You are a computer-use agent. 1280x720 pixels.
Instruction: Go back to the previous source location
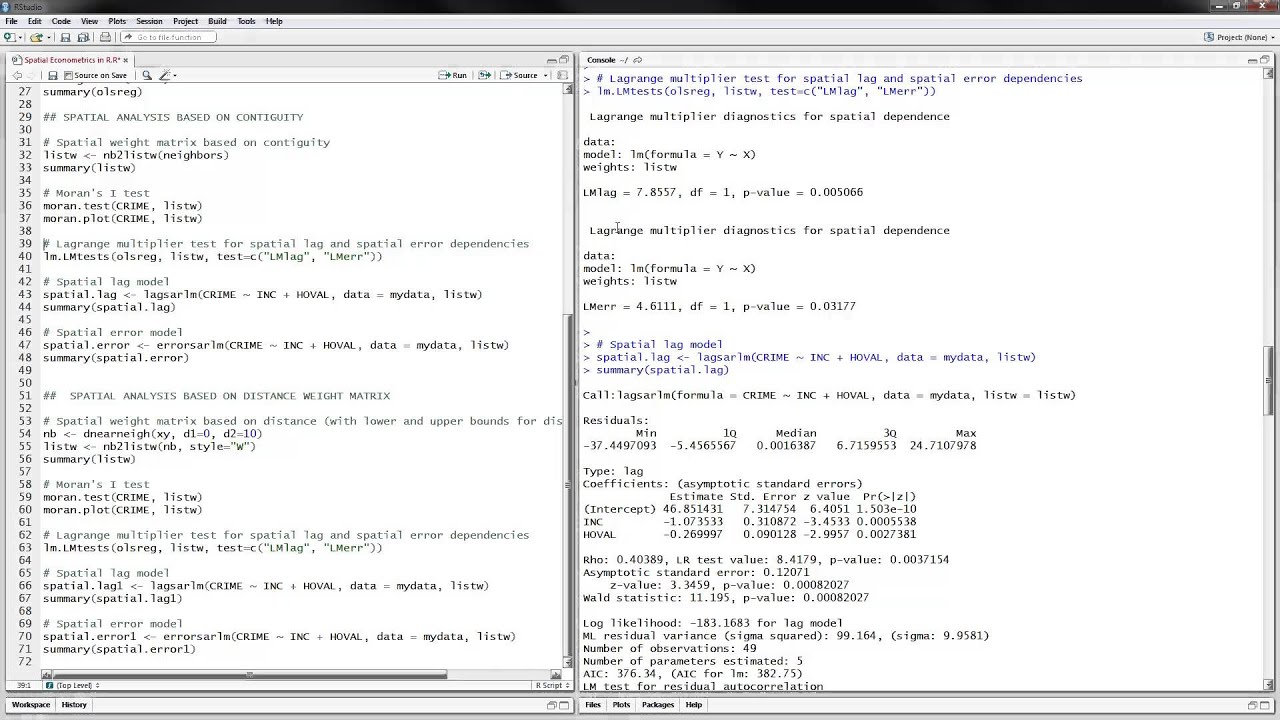click(x=17, y=75)
